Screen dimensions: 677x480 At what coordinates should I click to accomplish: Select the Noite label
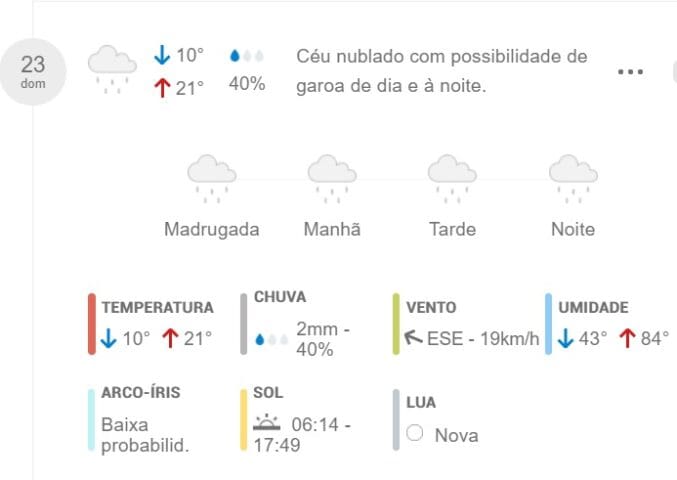573,229
